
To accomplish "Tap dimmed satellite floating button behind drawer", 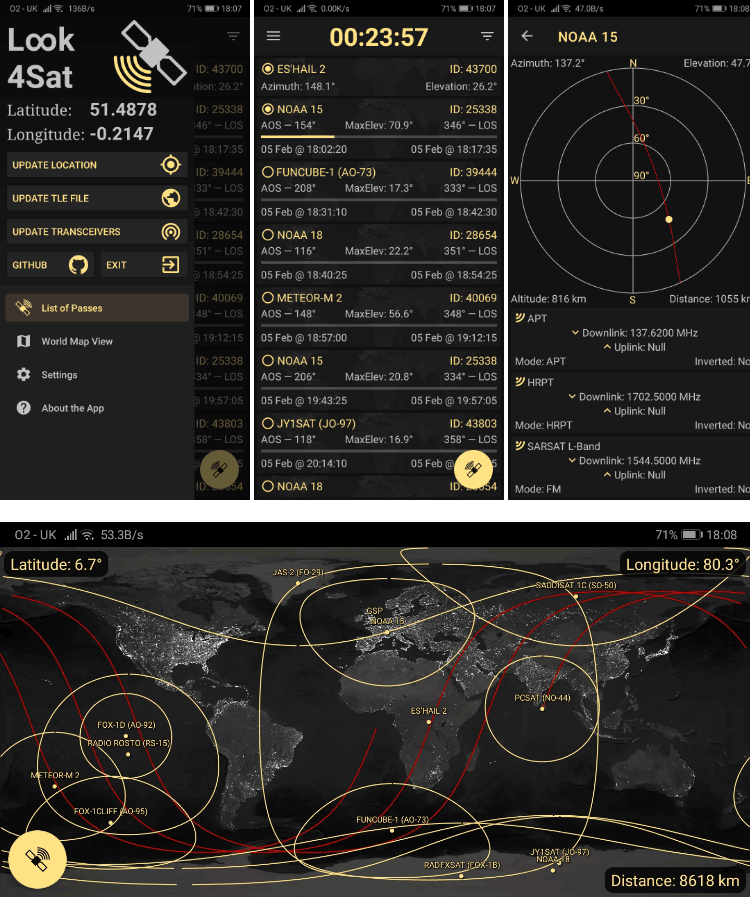I will point(219,469).
